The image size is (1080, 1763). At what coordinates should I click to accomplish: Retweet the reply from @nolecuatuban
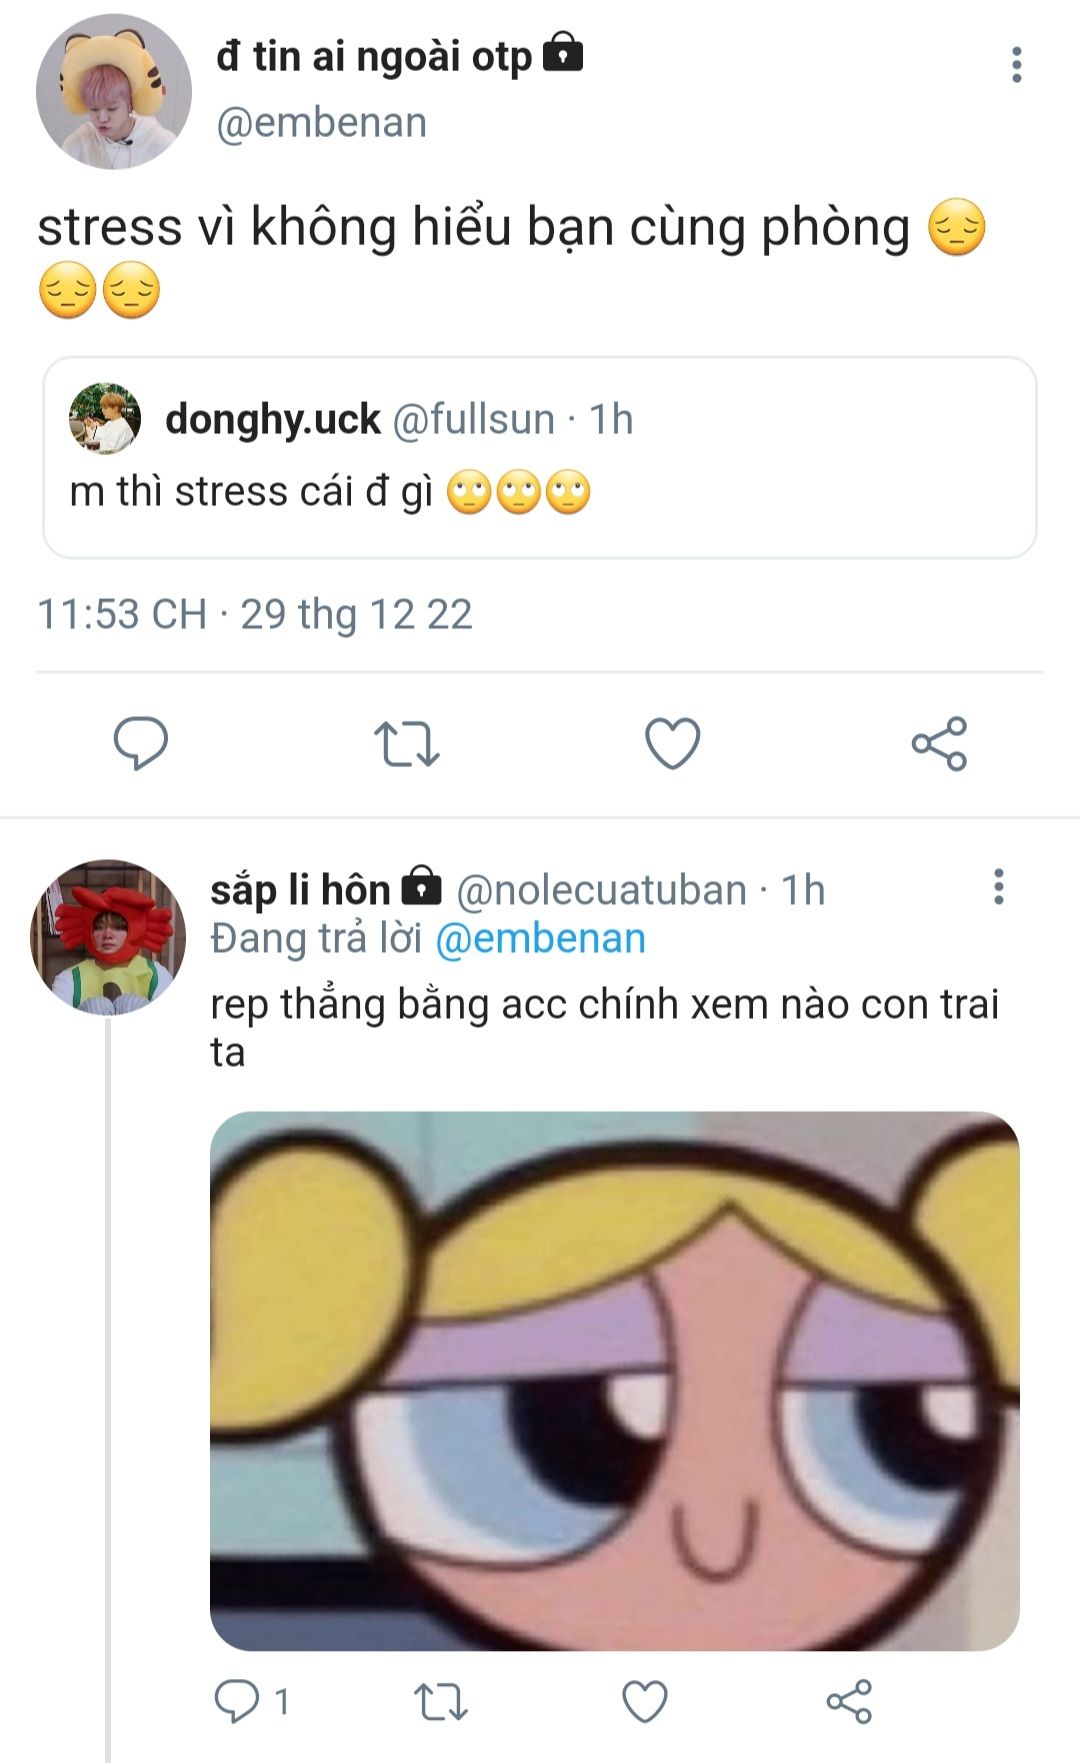440,1701
